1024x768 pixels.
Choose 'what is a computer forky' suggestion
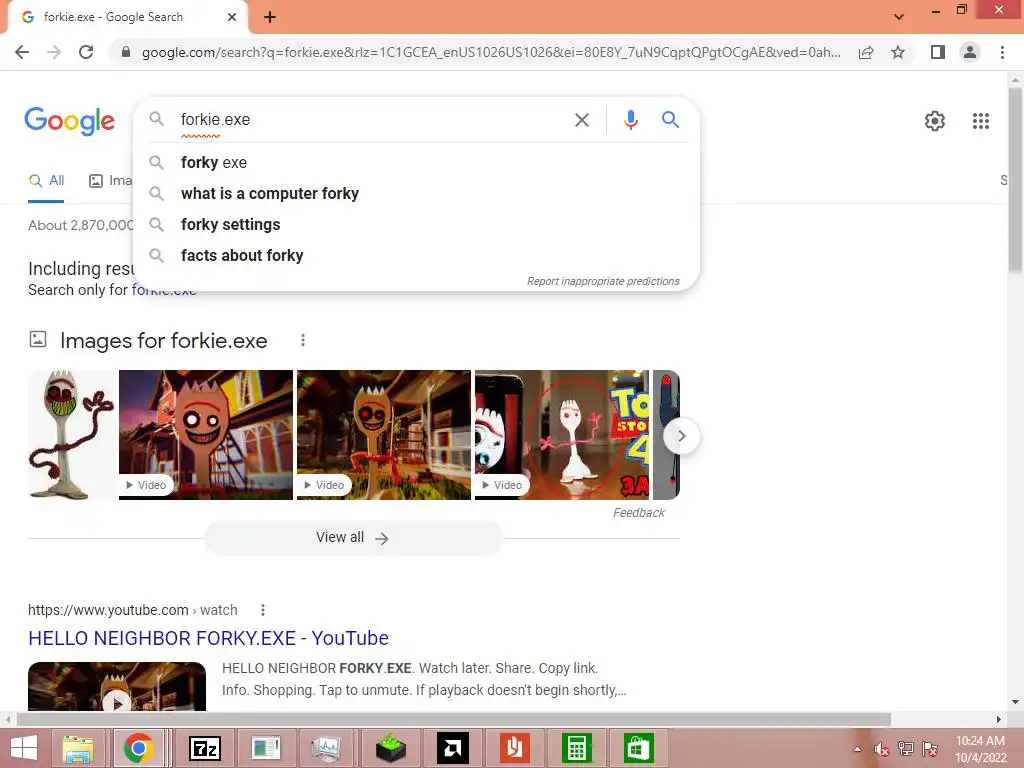(417, 194)
